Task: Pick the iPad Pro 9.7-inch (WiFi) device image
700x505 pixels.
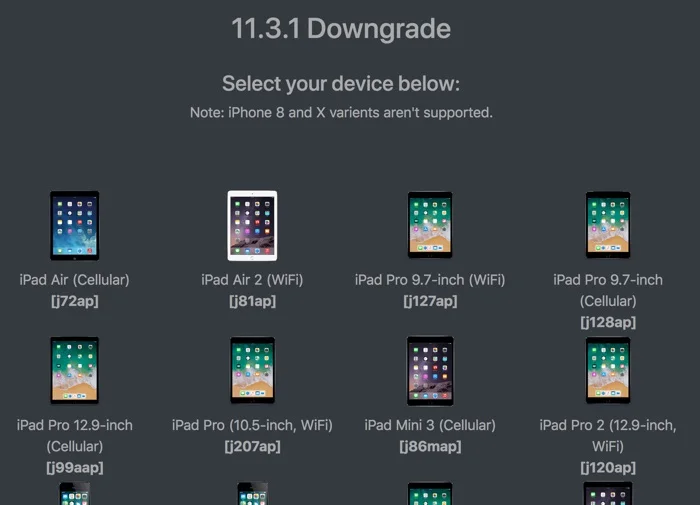Action: tap(430, 225)
